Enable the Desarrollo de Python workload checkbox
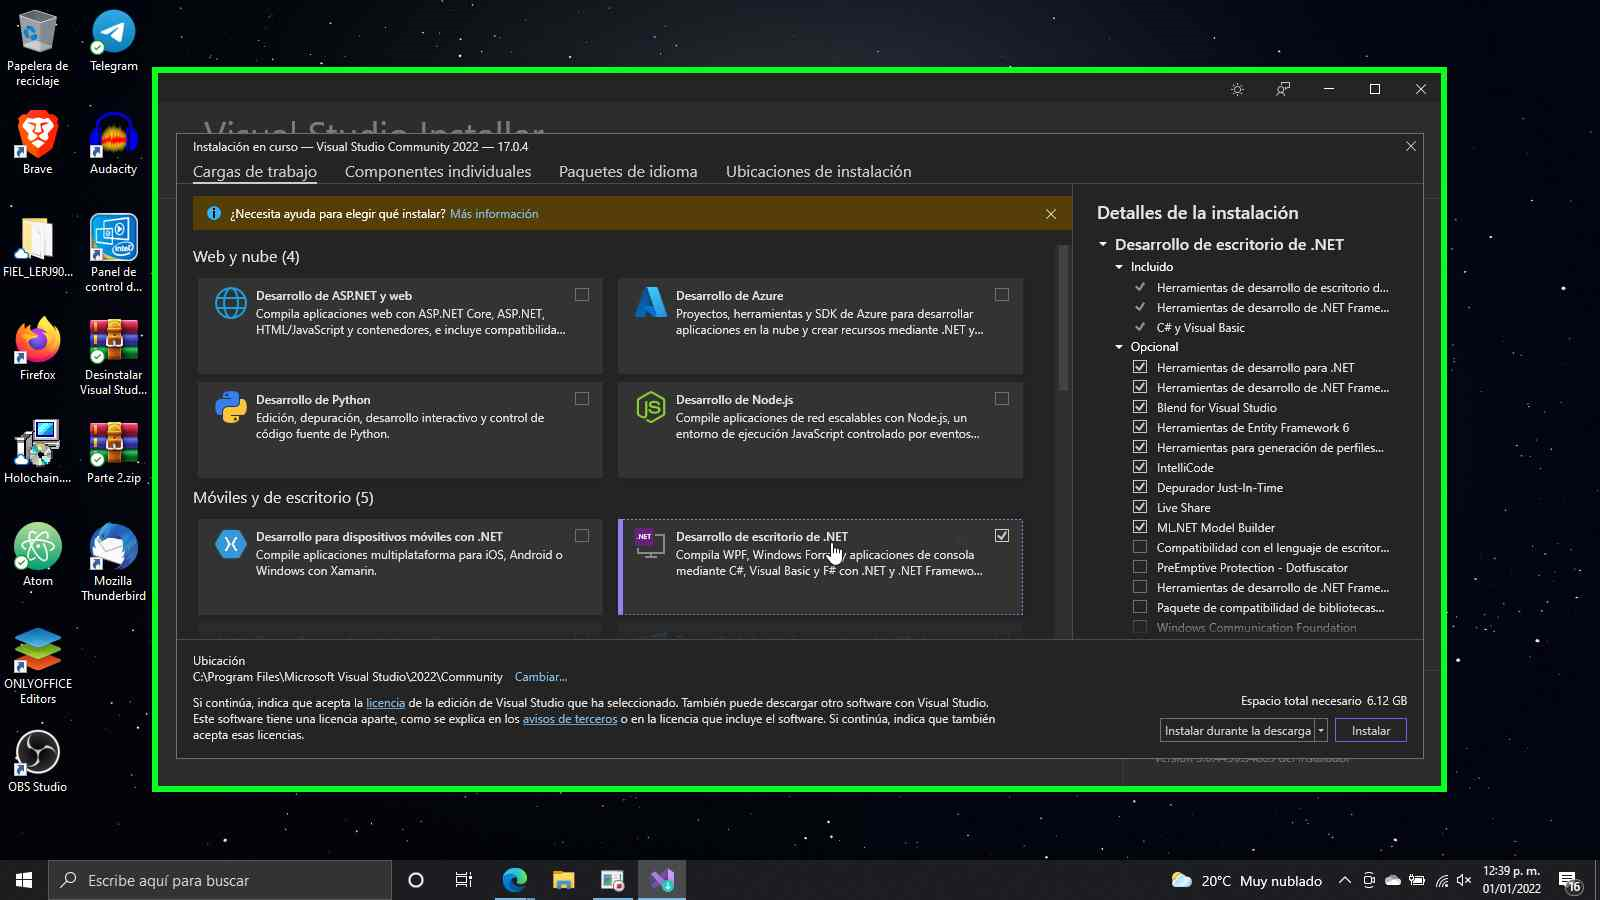 point(581,398)
